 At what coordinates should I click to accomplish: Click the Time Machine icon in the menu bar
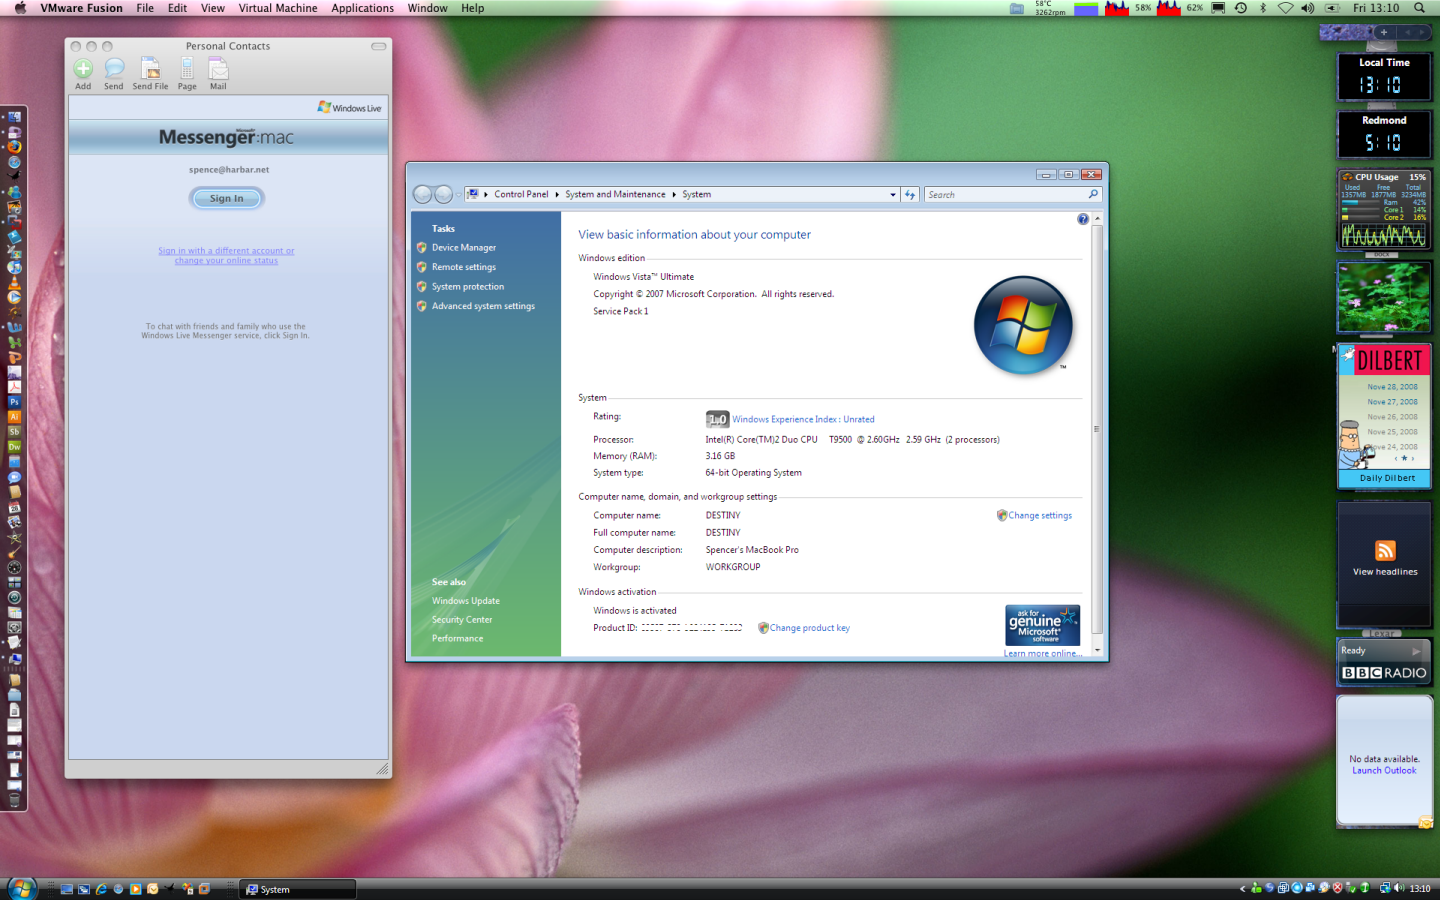1241,8
